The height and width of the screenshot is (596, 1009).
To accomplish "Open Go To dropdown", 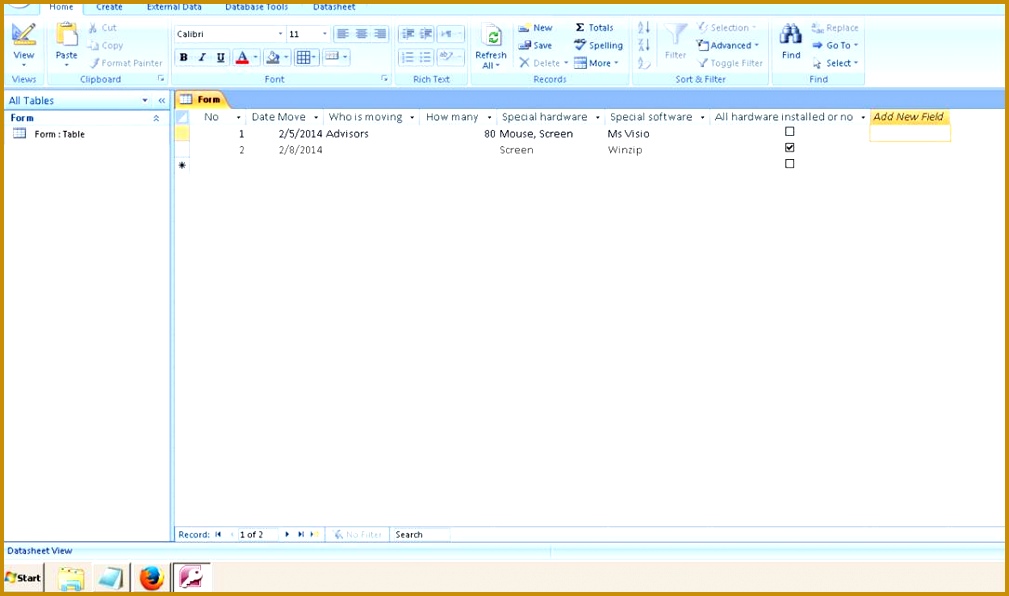I will (835, 46).
